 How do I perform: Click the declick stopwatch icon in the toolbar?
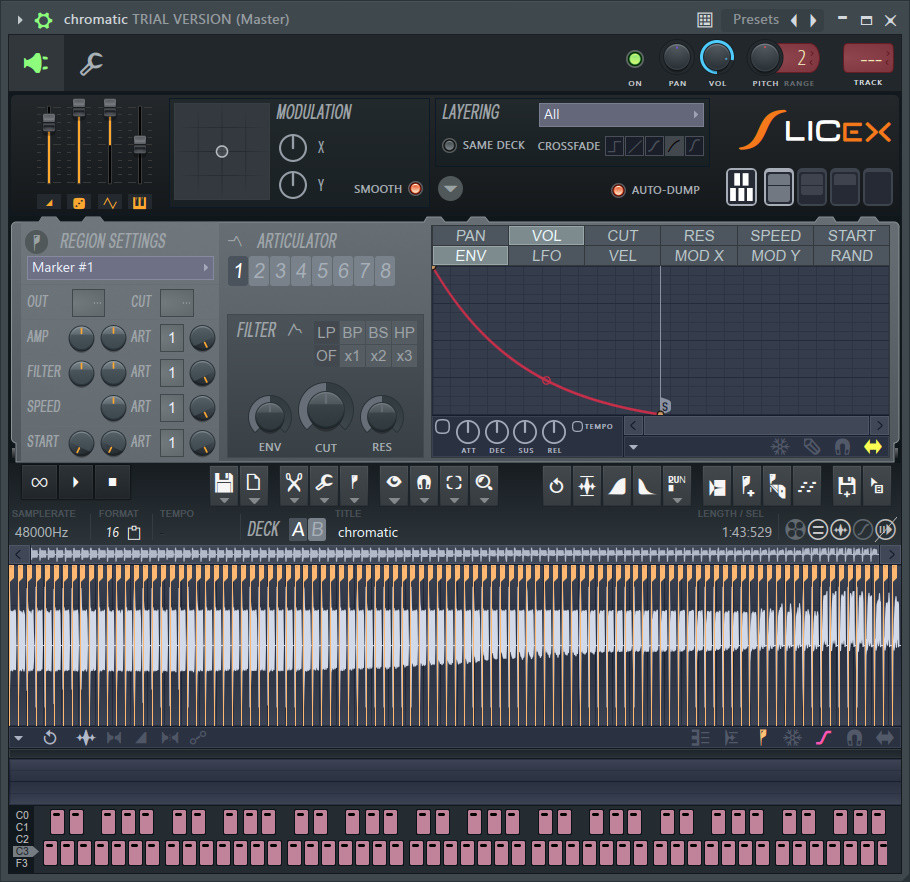pos(557,484)
